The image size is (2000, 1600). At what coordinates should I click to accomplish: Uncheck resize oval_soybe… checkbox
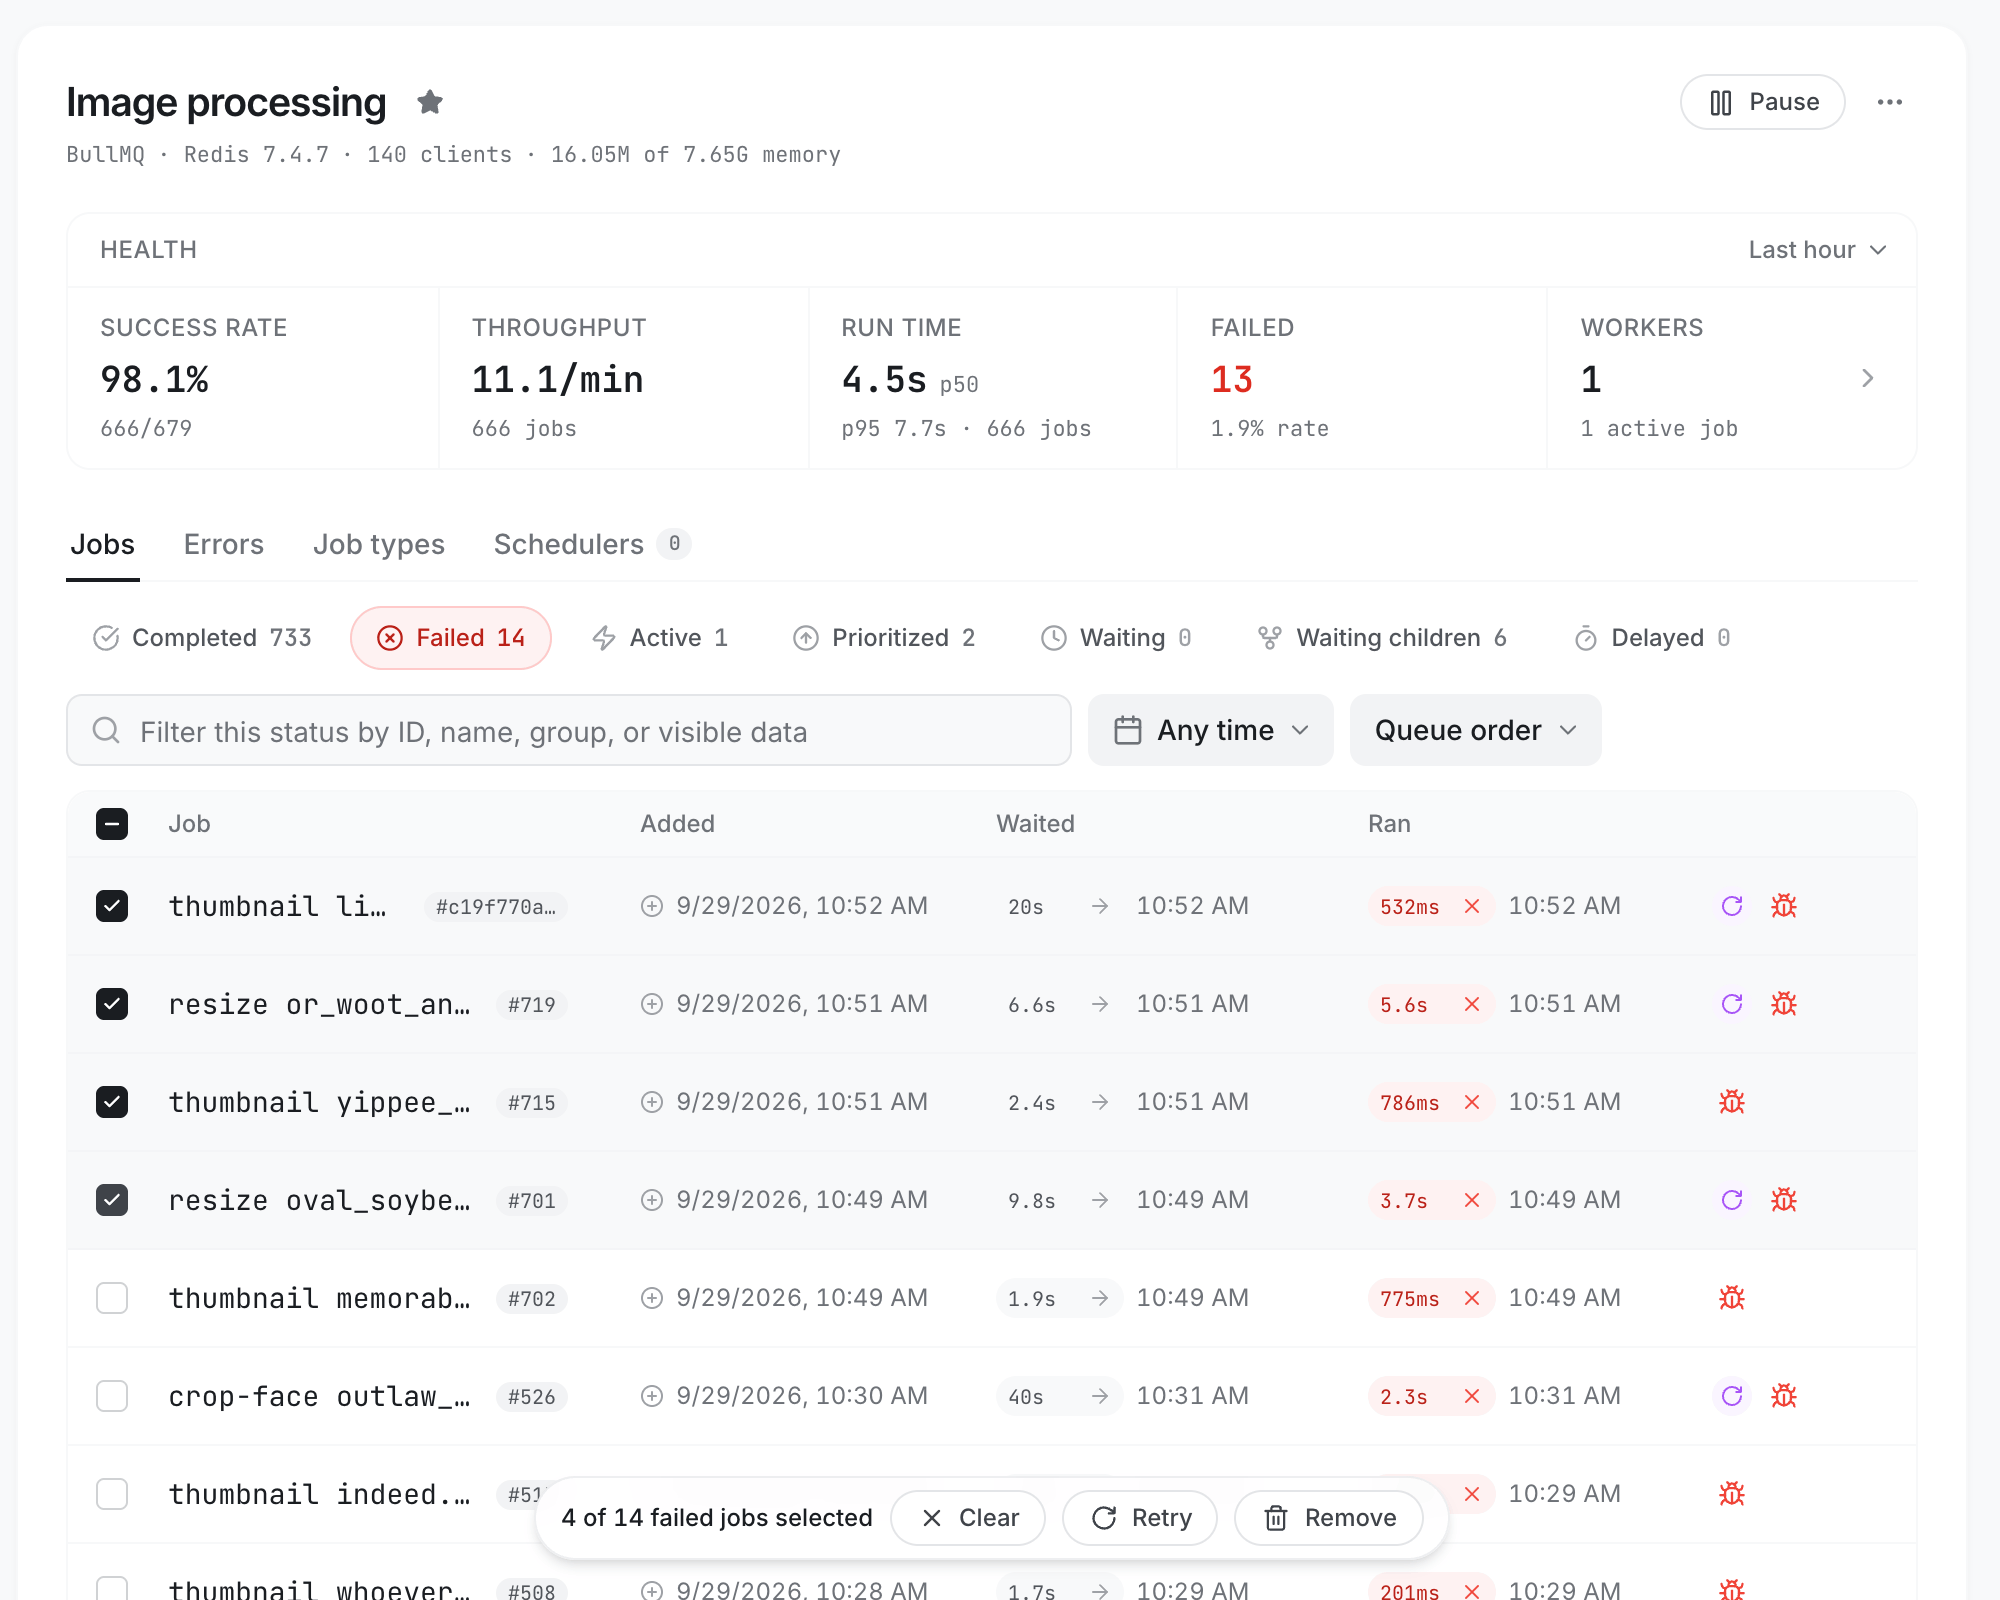point(112,1200)
